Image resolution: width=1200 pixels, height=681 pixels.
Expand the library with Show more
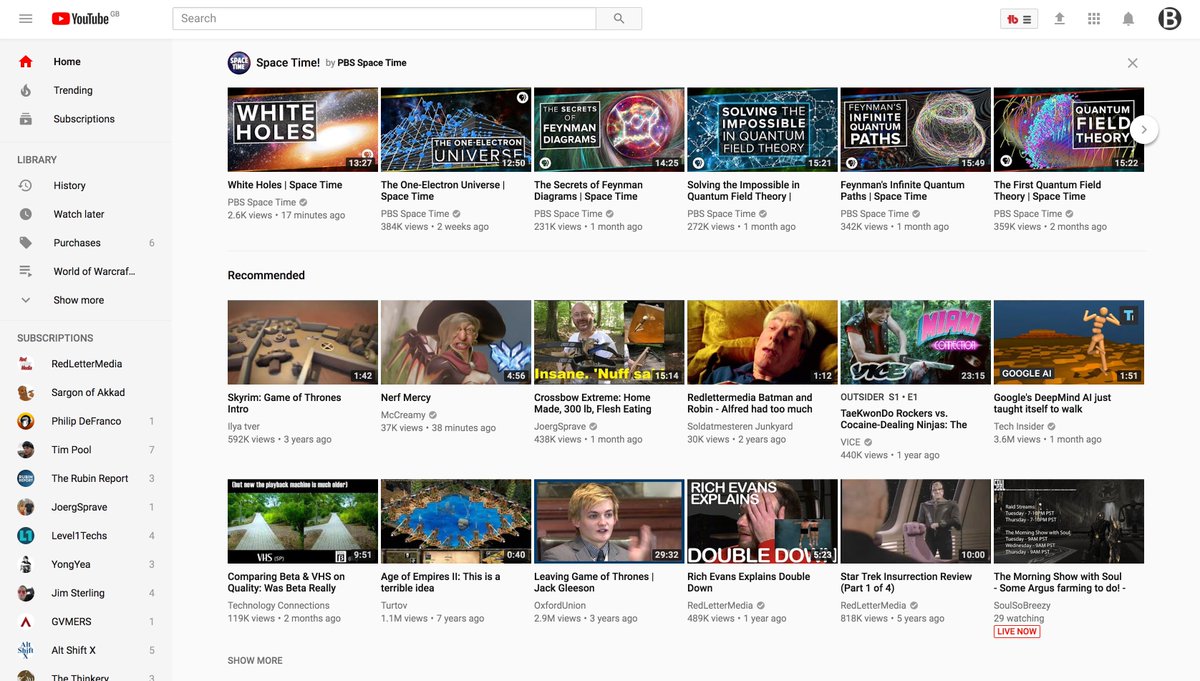click(78, 300)
